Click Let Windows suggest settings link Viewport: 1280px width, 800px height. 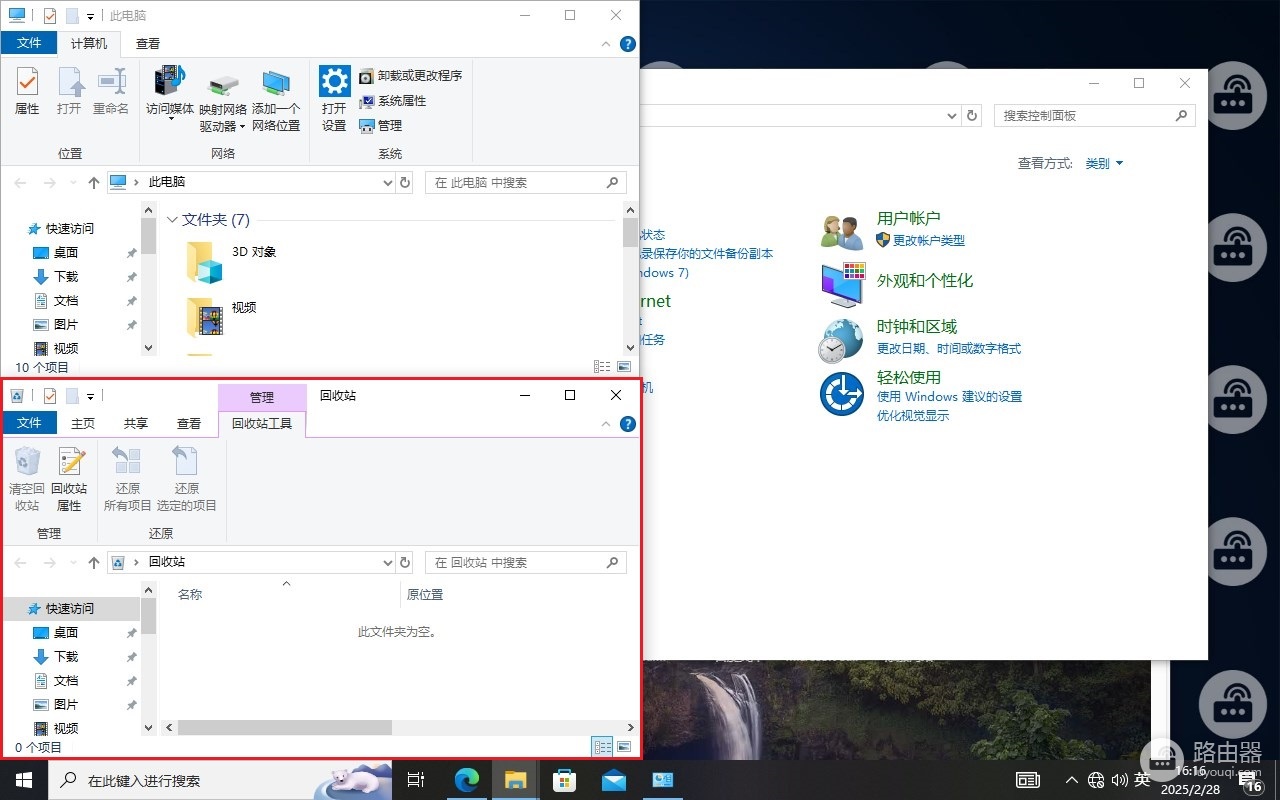tap(949, 397)
